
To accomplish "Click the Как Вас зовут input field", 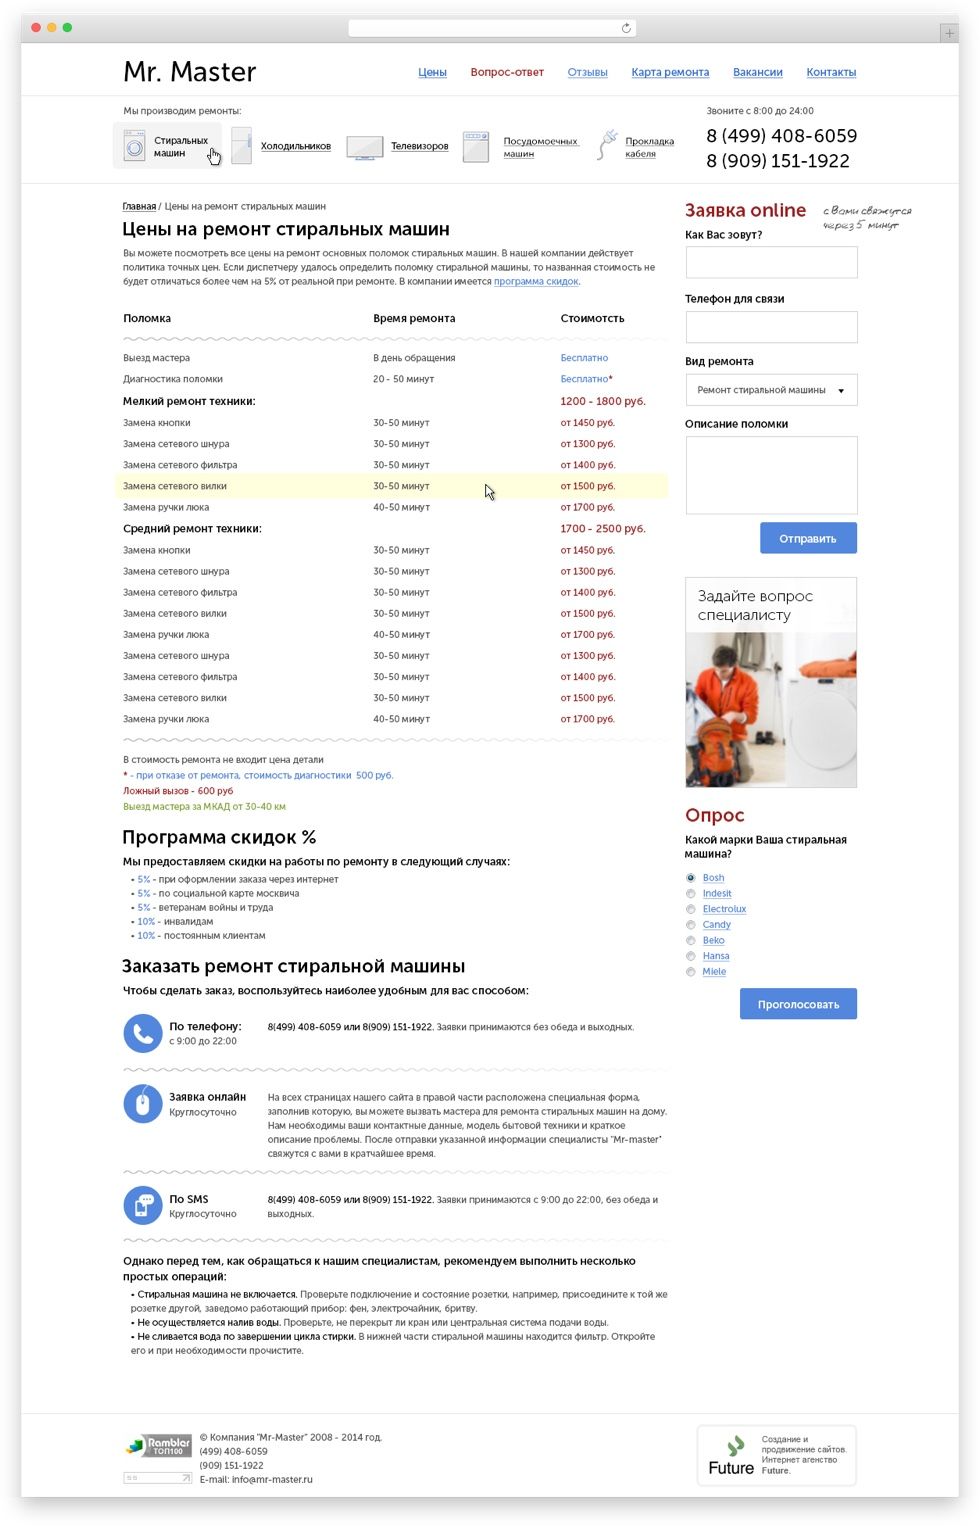I will tap(771, 262).
